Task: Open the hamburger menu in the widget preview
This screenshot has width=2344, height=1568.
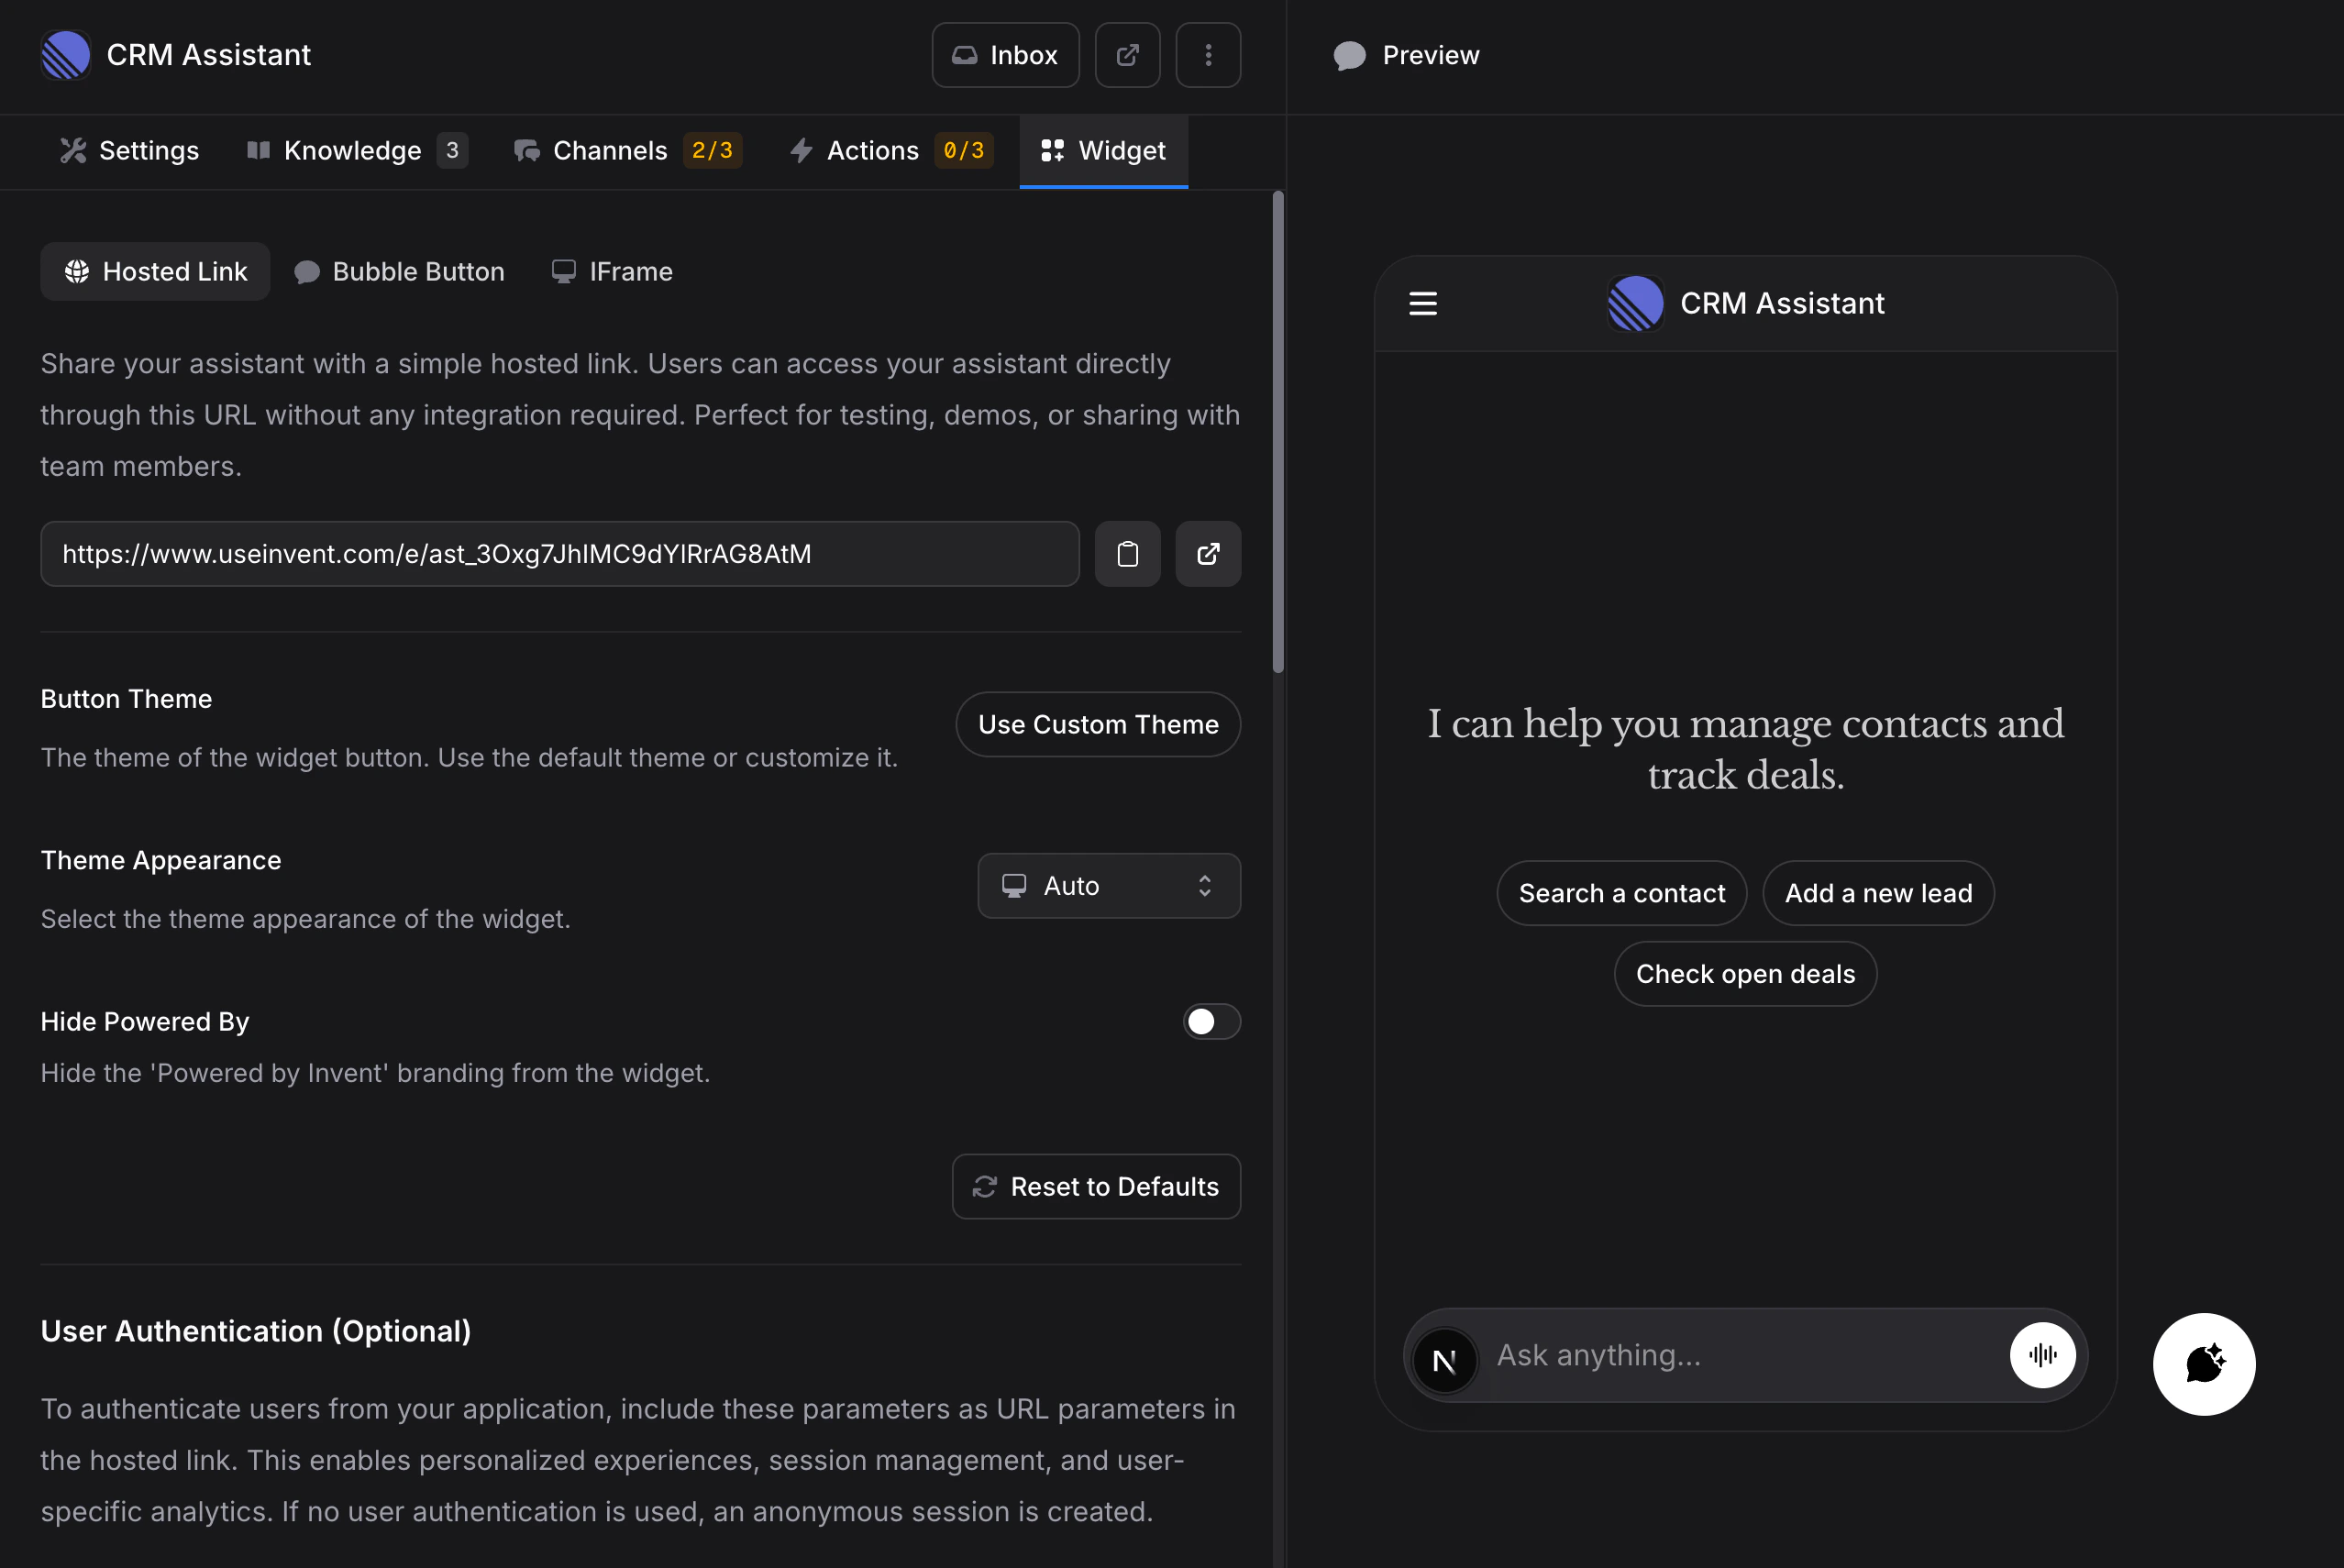Action: pos(1422,304)
